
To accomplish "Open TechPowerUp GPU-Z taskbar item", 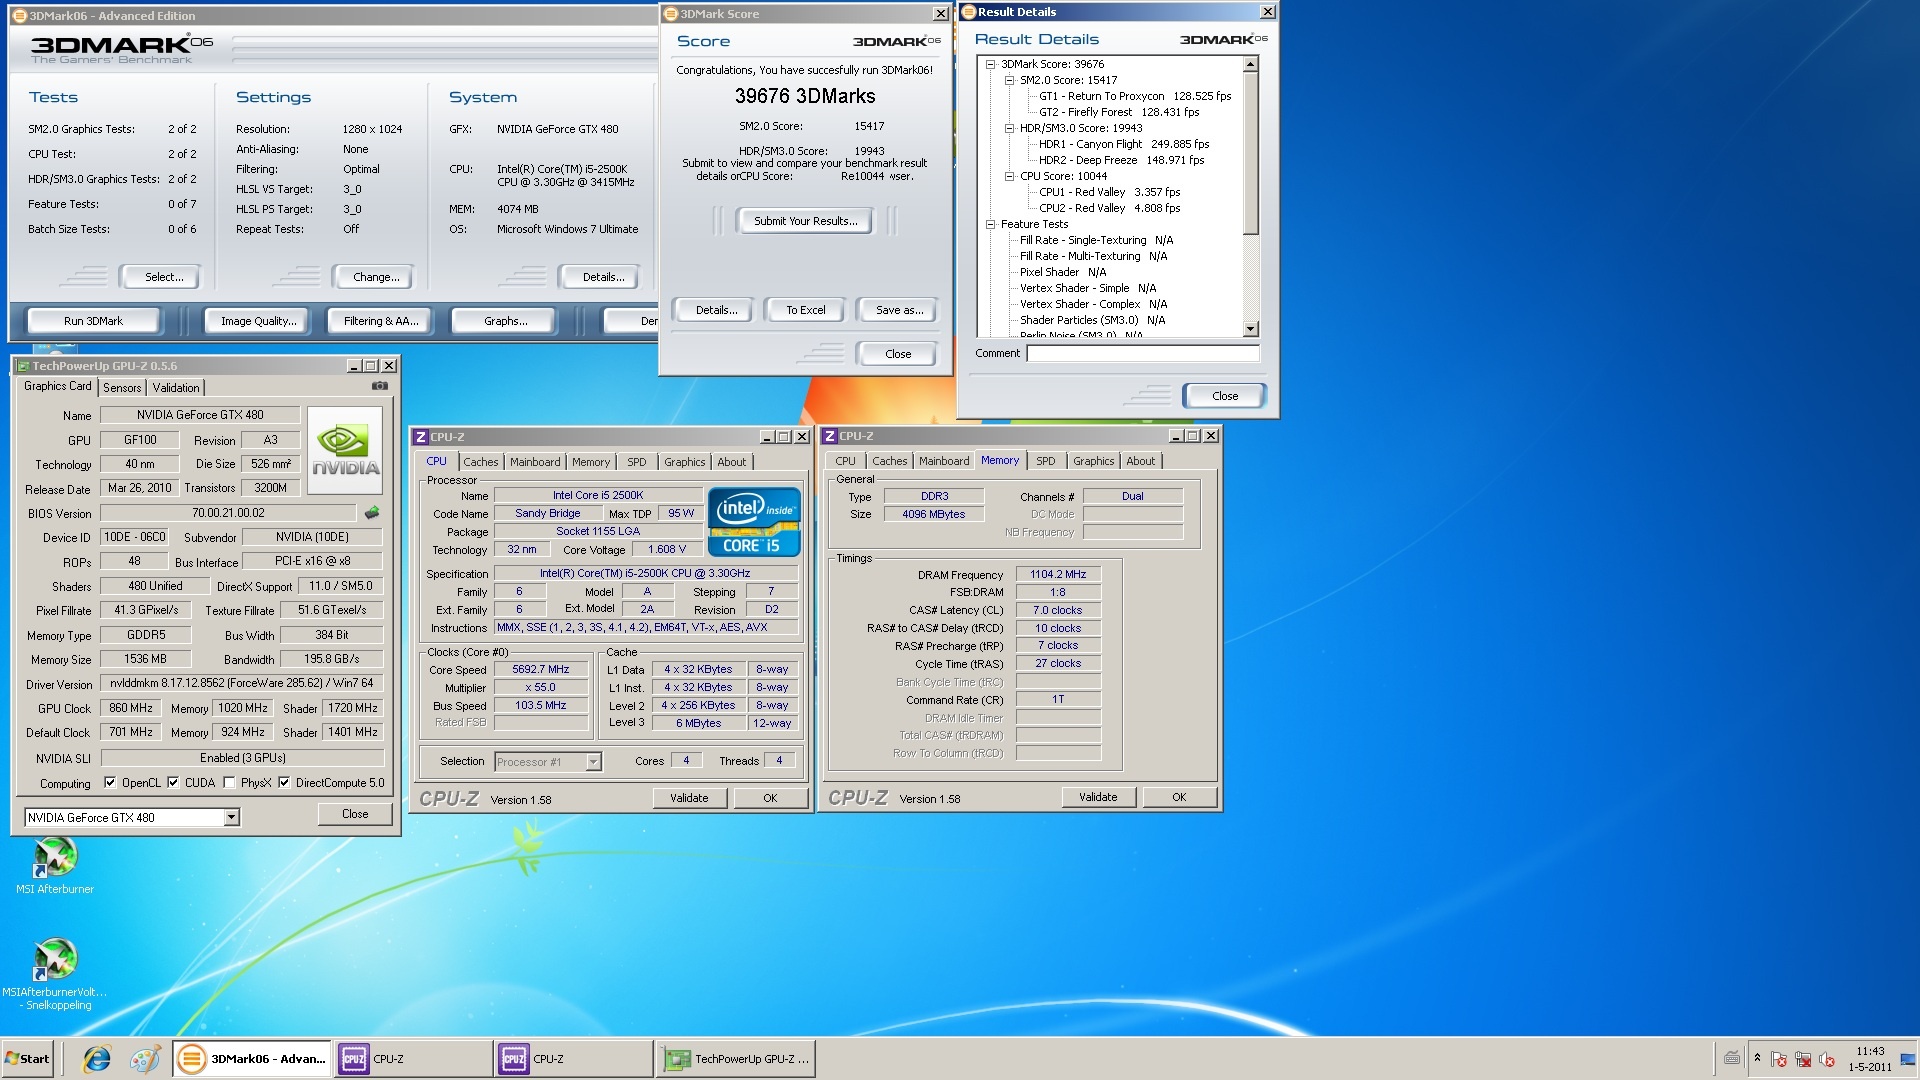I will point(737,1059).
